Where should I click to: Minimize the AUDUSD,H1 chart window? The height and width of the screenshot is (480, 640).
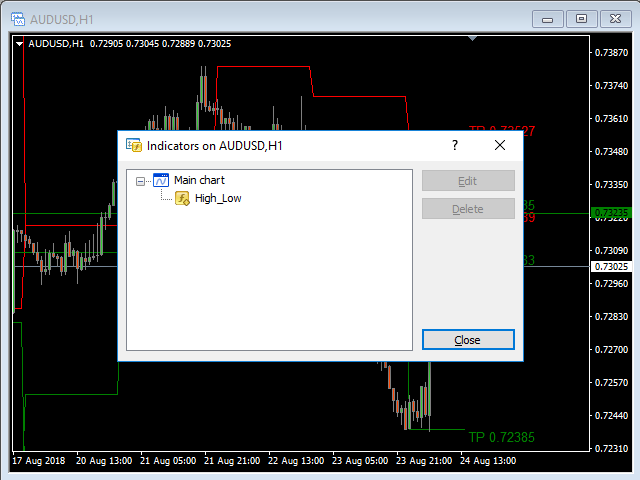(548, 19)
